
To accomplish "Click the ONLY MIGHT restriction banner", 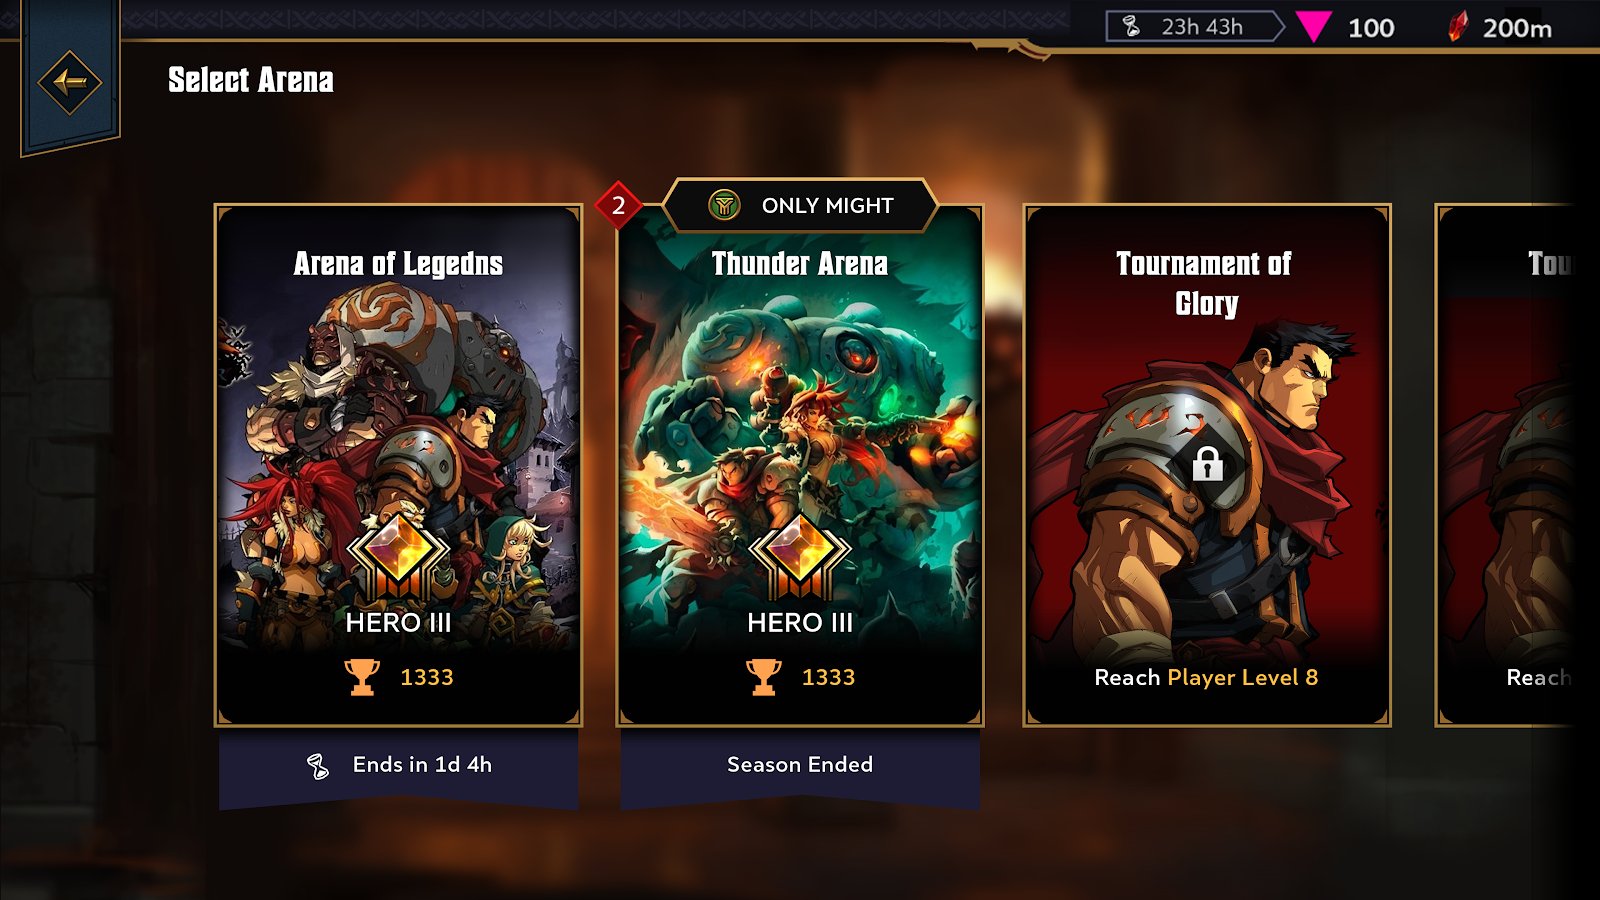I will 800,205.
